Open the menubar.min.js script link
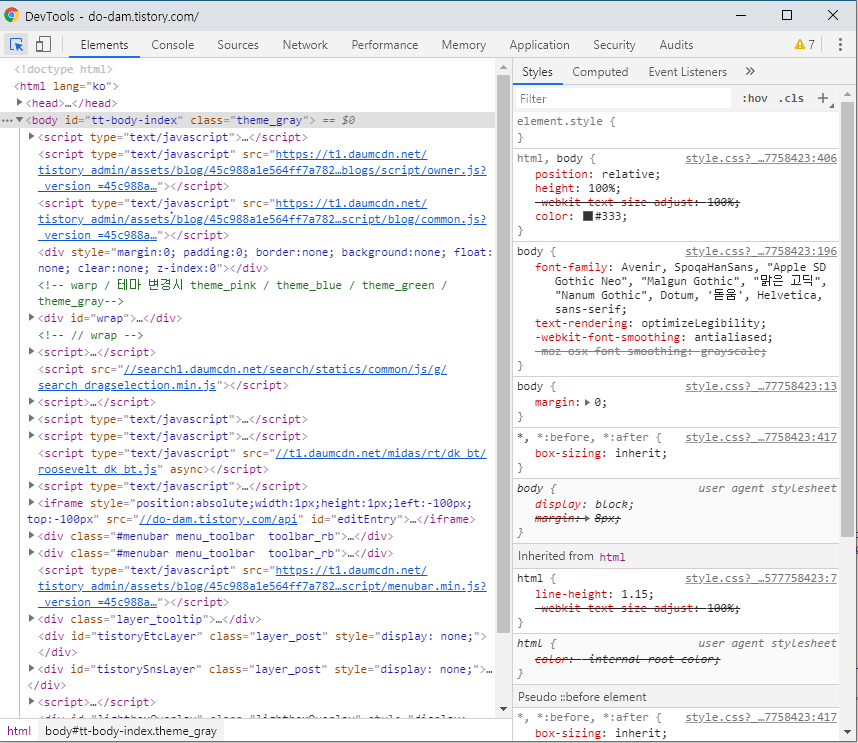The height and width of the screenshot is (743, 858). (262, 586)
